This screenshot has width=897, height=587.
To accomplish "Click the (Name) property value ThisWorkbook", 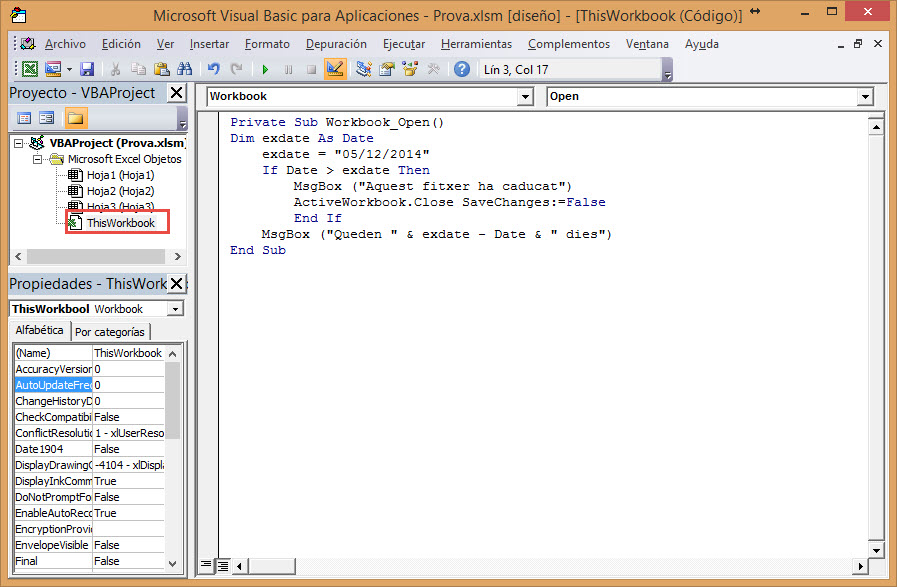I will [x=128, y=353].
